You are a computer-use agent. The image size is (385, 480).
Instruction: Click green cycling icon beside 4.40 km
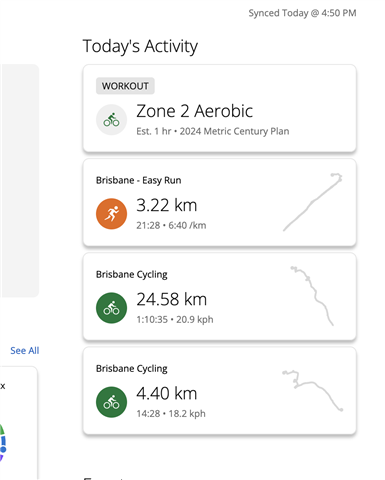[x=111, y=402]
